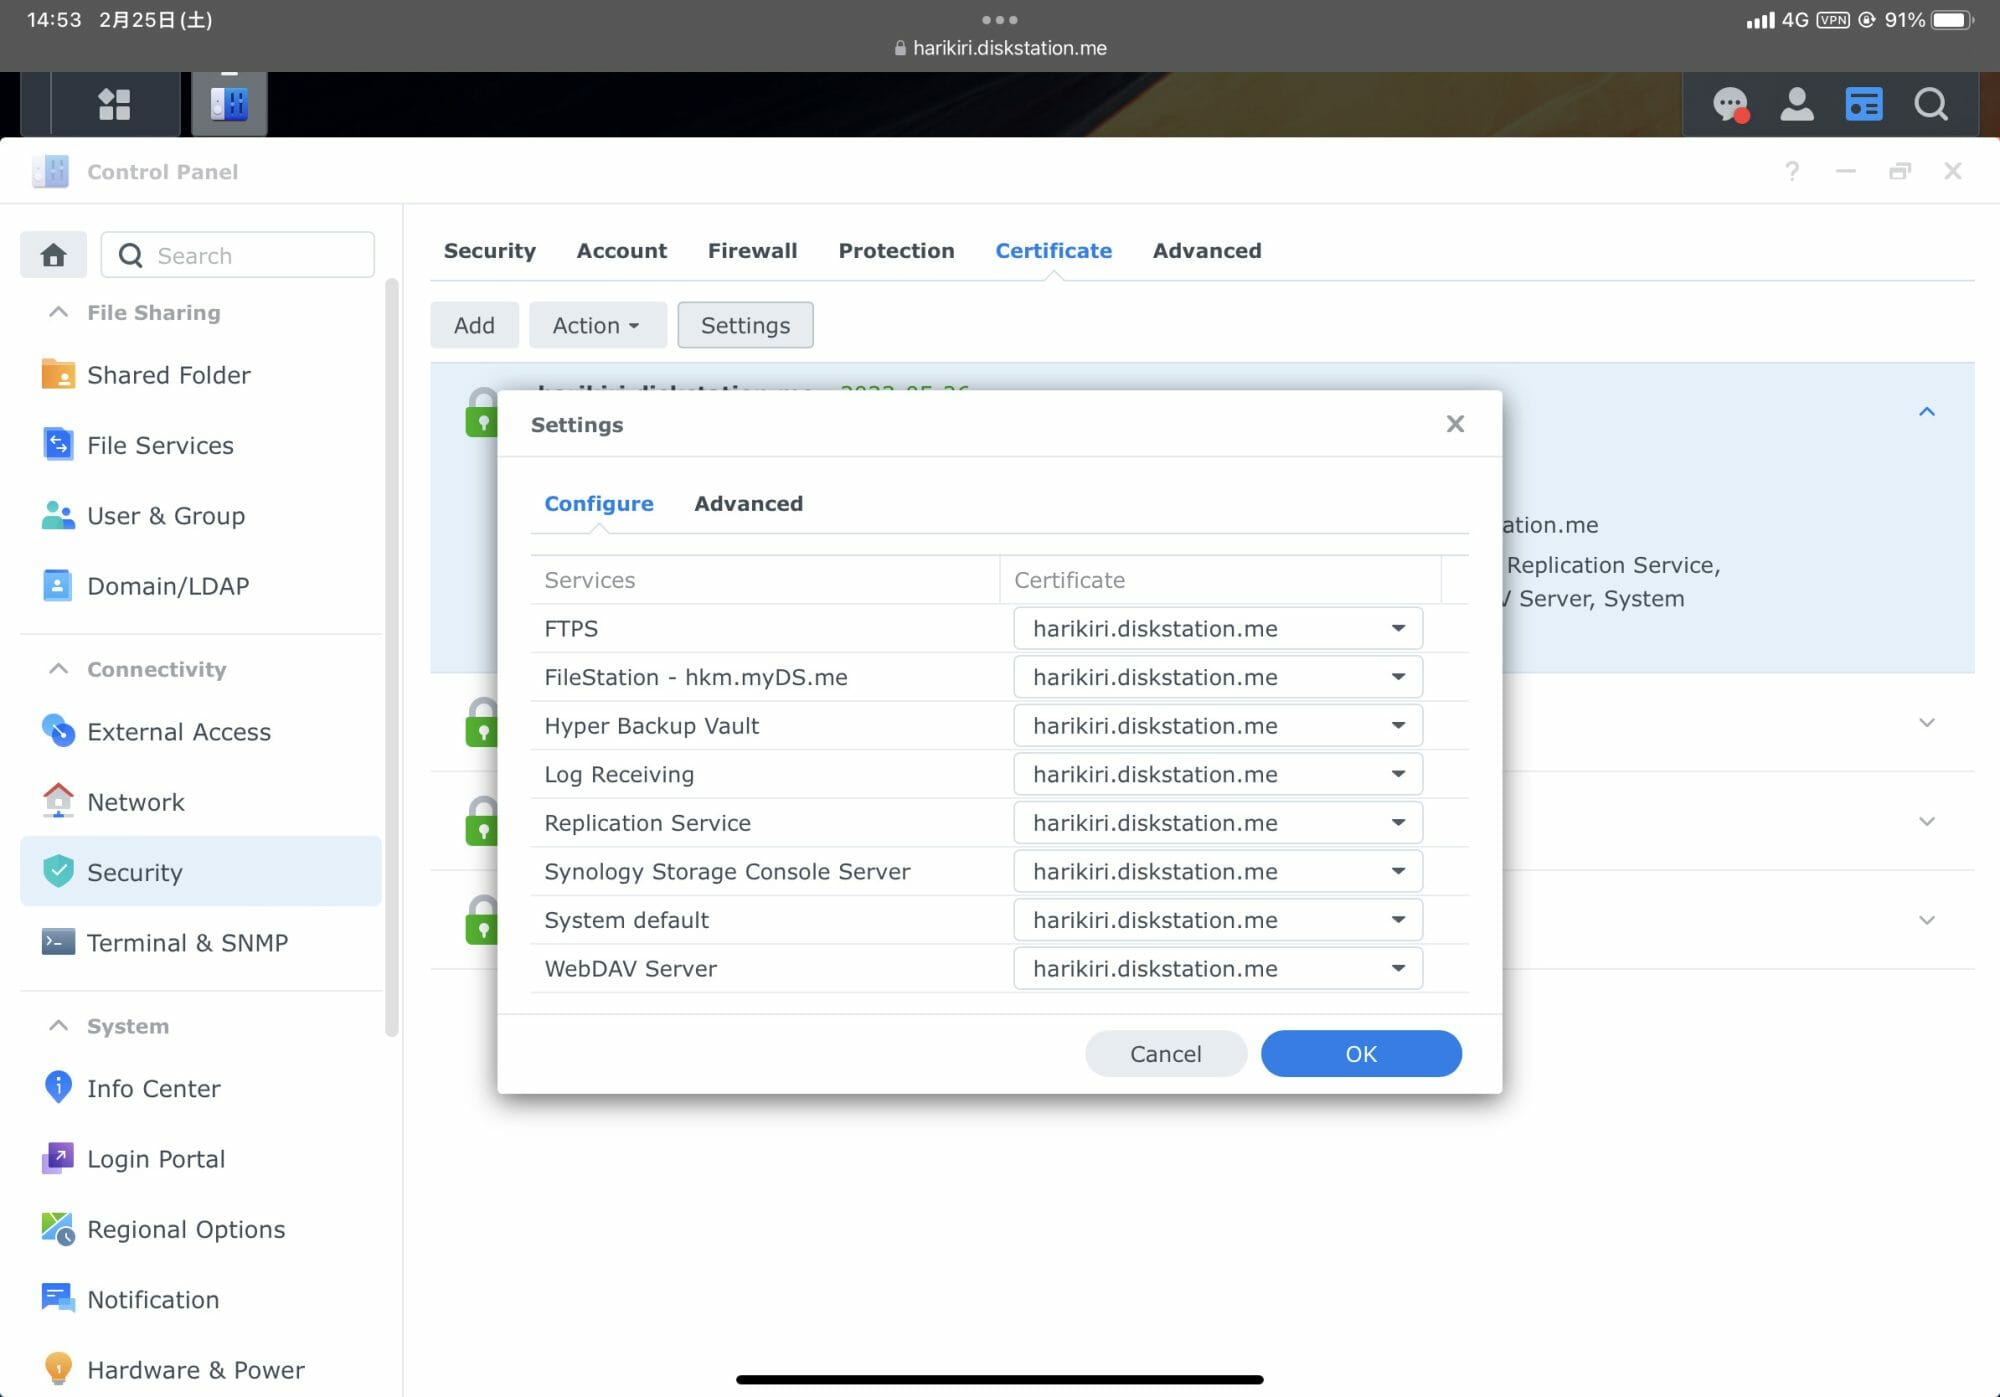
Task: Click the Certificate column header
Action: pos(1220,580)
